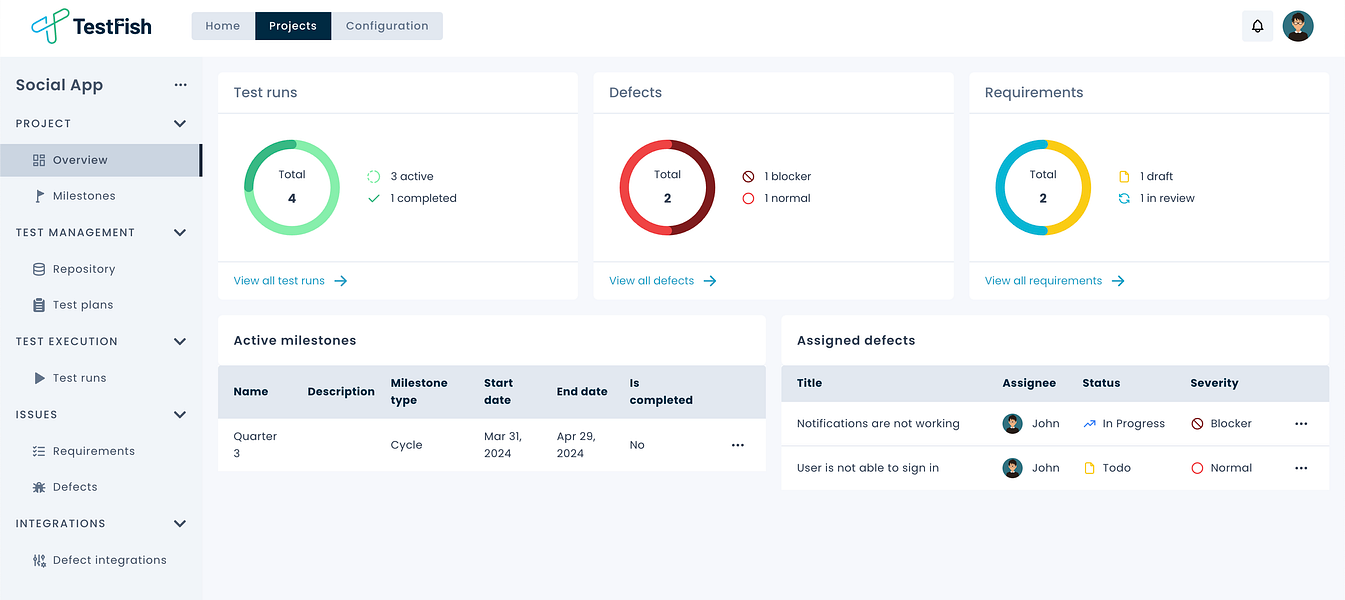Open actions for Notifications are not working defect
The width and height of the screenshot is (1345, 600).
(1301, 424)
